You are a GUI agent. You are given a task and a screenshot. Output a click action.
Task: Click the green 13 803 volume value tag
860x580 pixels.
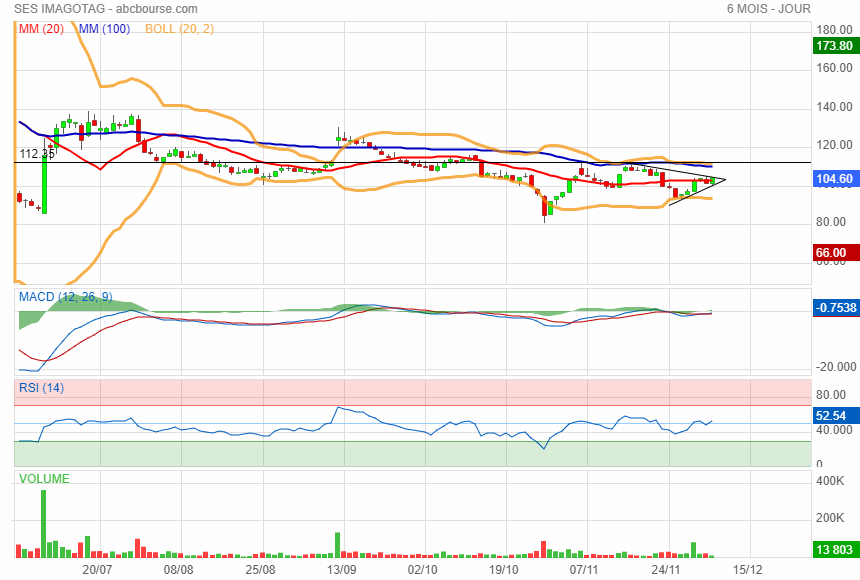click(834, 549)
